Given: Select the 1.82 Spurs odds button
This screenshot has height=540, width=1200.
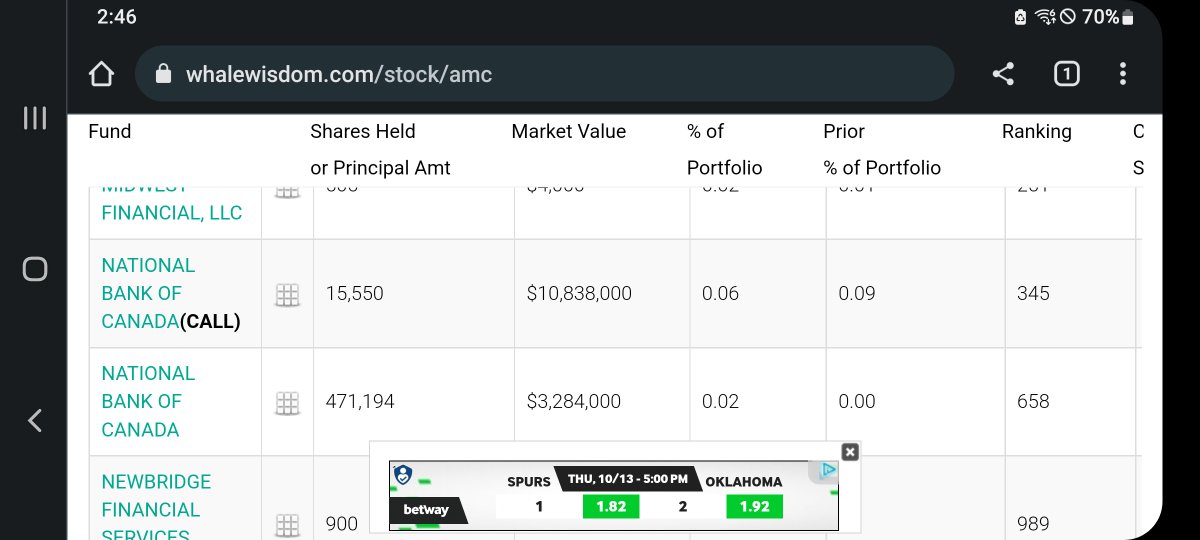Looking at the screenshot, I should [611, 507].
